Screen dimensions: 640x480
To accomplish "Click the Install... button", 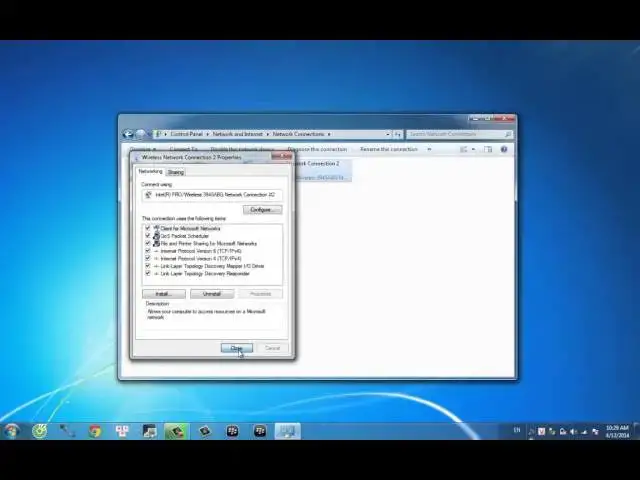I will (x=164, y=294).
